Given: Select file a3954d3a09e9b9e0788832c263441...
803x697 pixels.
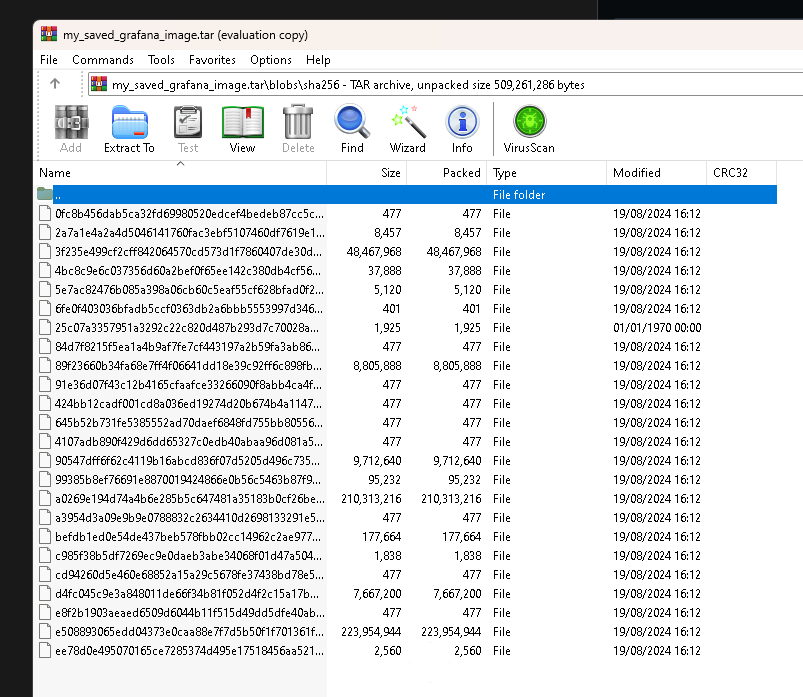Looking at the screenshot, I should coord(189,518).
